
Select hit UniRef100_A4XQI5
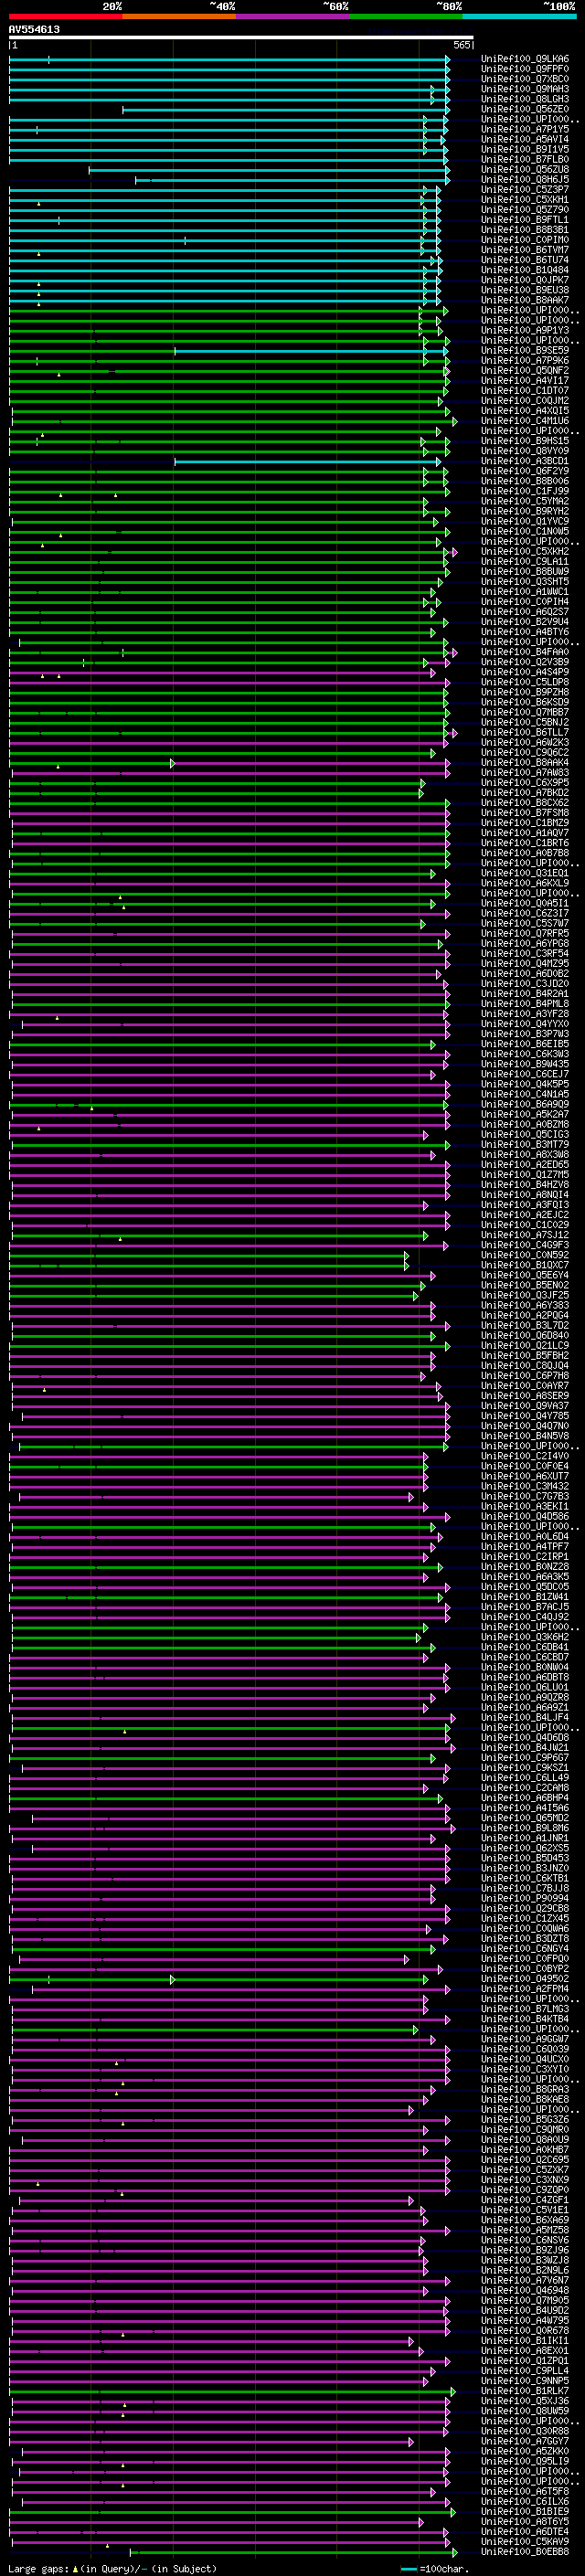(525, 410)
